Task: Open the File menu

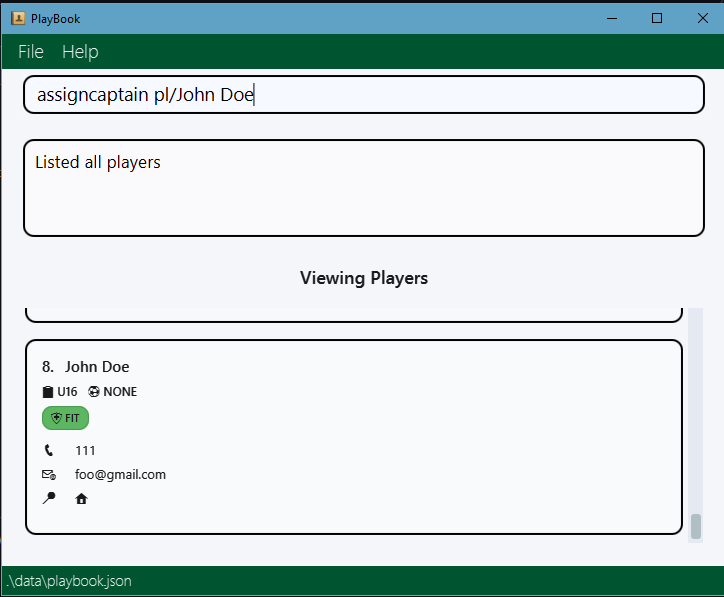Action: pyautogui.click(x=31, y=52)
